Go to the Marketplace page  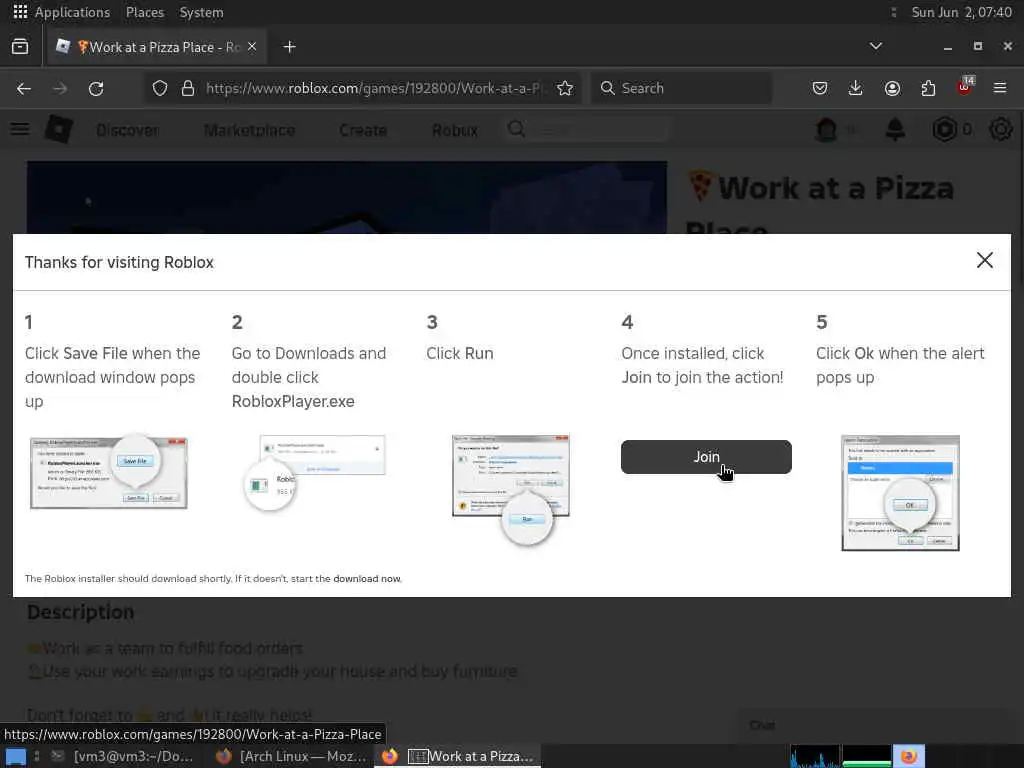tap(249, 130)
